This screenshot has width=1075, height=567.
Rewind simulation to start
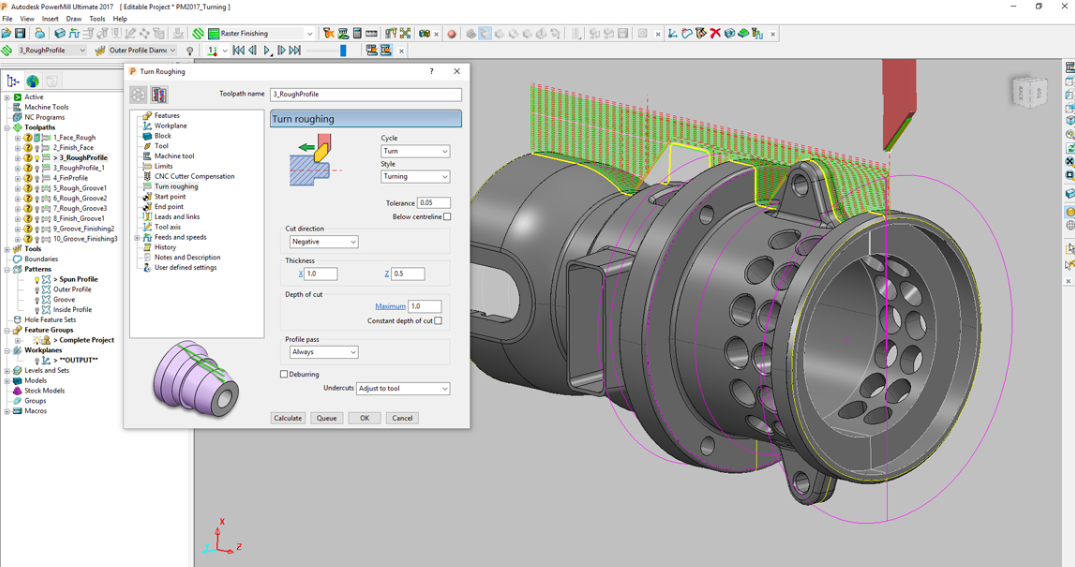point(238,50)
